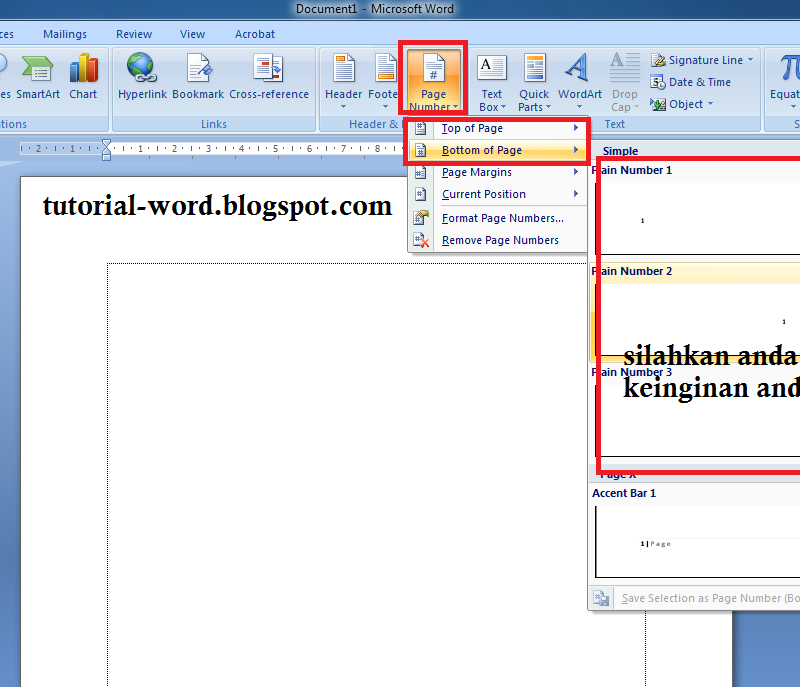Image resolution: width=800 pixels, height=687 pixels.
Task: Open the Quick Parts dropdown arrow
Action: click(x=548, y=107)
